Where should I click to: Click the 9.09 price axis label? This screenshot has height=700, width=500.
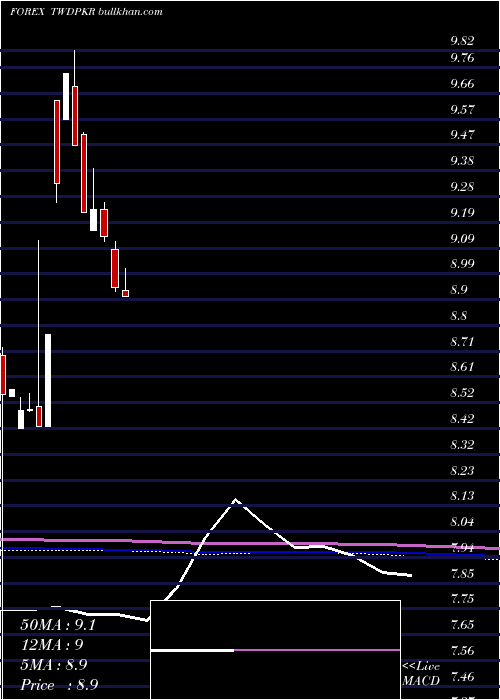(x=462, y=238)
